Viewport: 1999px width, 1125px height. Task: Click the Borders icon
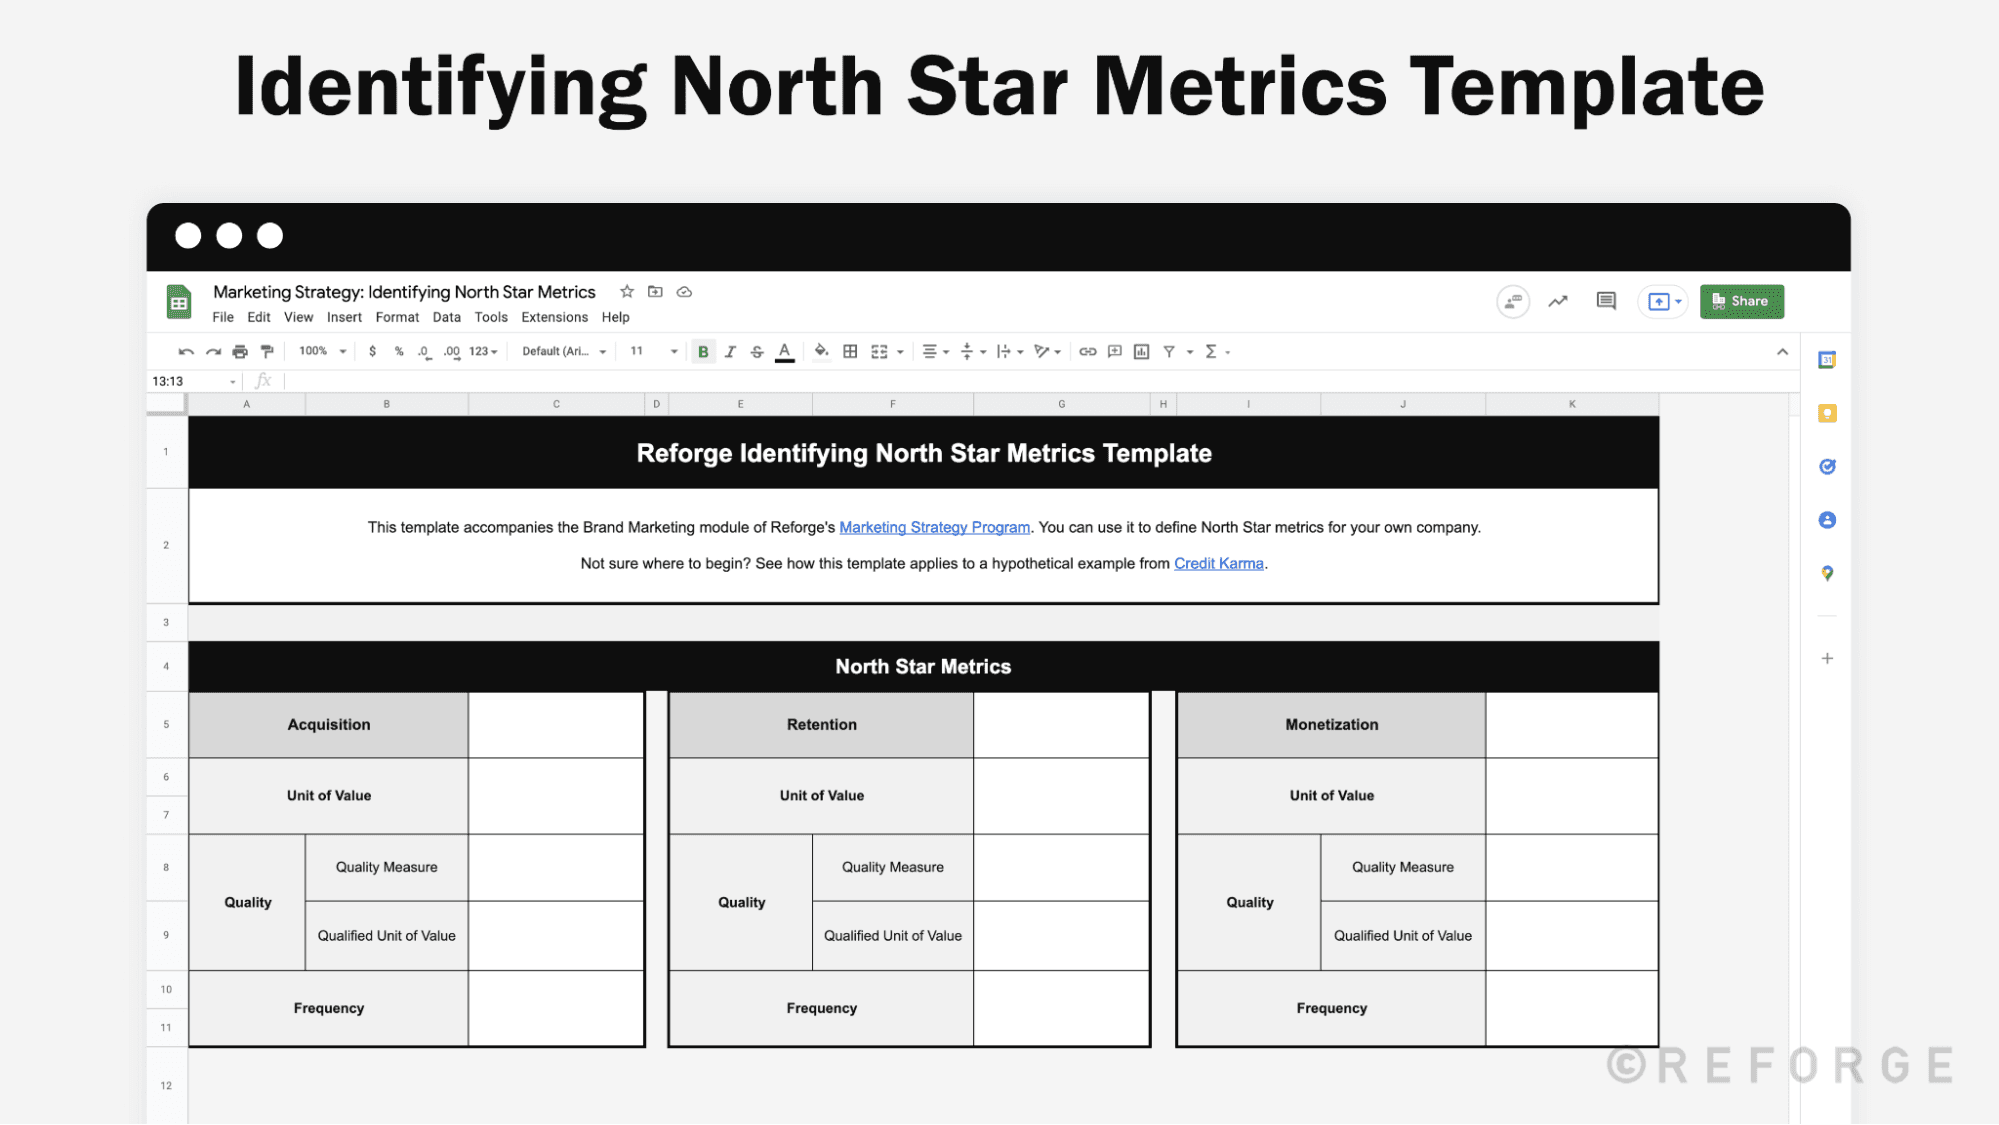tap(850, 352)
